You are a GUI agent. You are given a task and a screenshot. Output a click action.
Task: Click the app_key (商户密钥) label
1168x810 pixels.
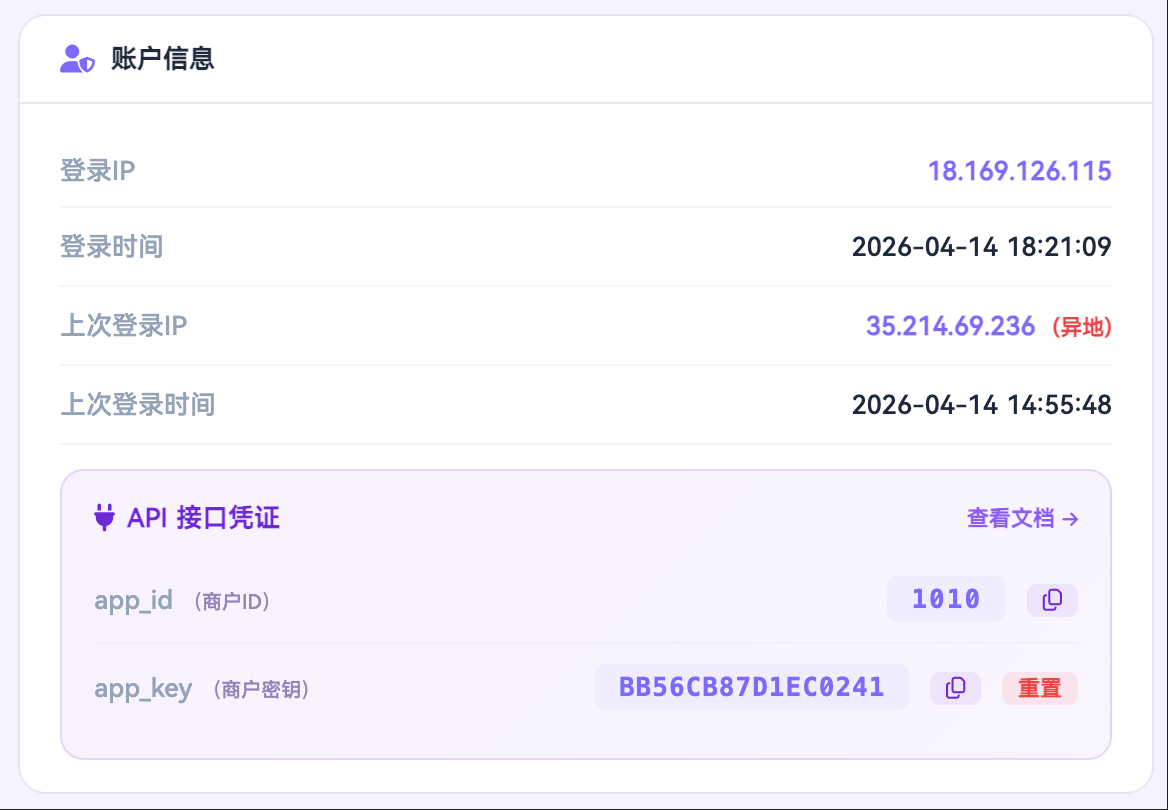click(202, 689)
